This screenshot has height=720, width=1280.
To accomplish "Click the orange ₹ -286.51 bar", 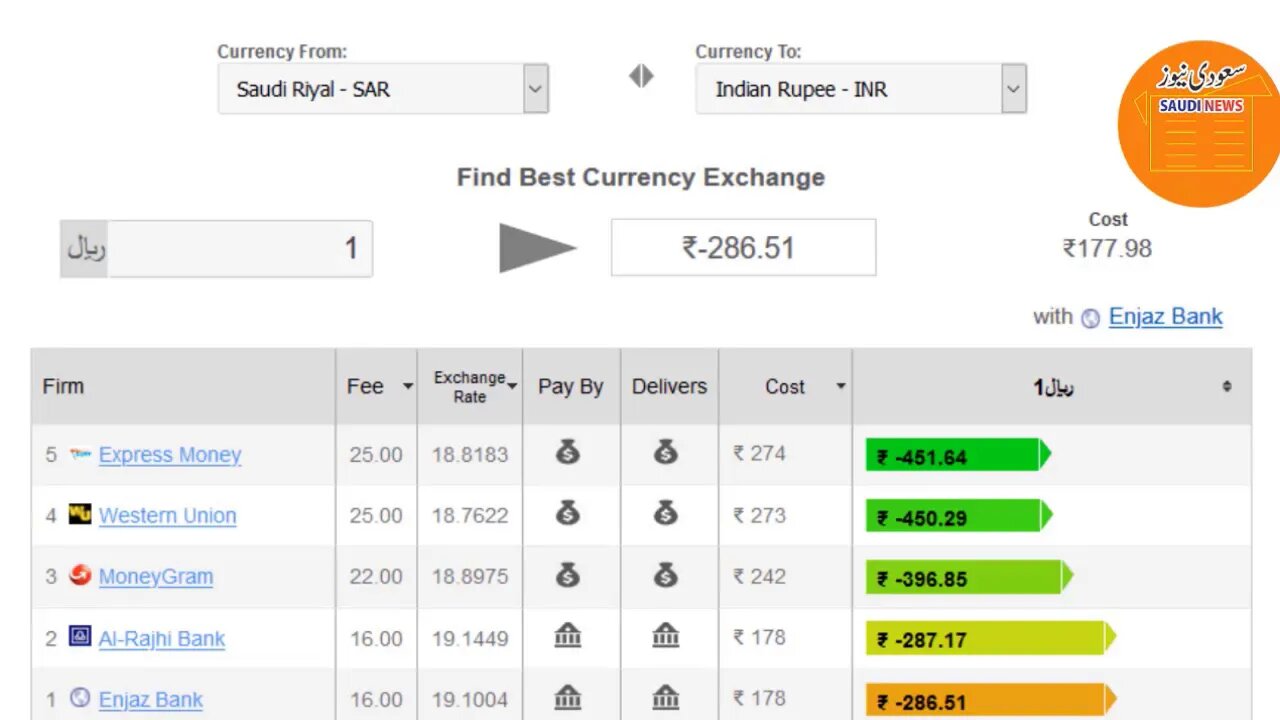I will coord(991,699).
